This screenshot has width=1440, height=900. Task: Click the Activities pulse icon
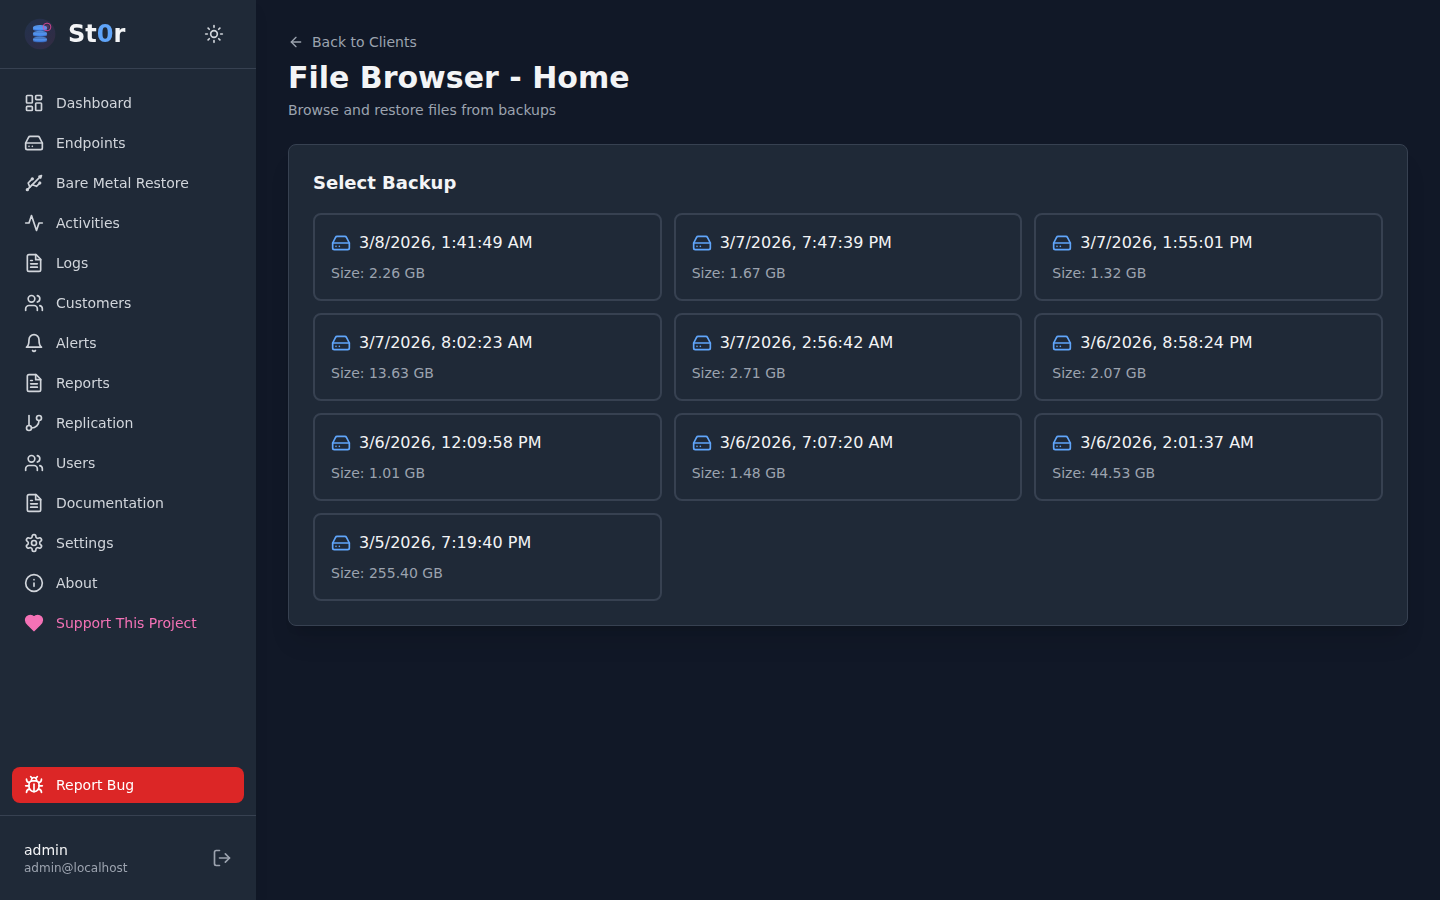(33, 222)
